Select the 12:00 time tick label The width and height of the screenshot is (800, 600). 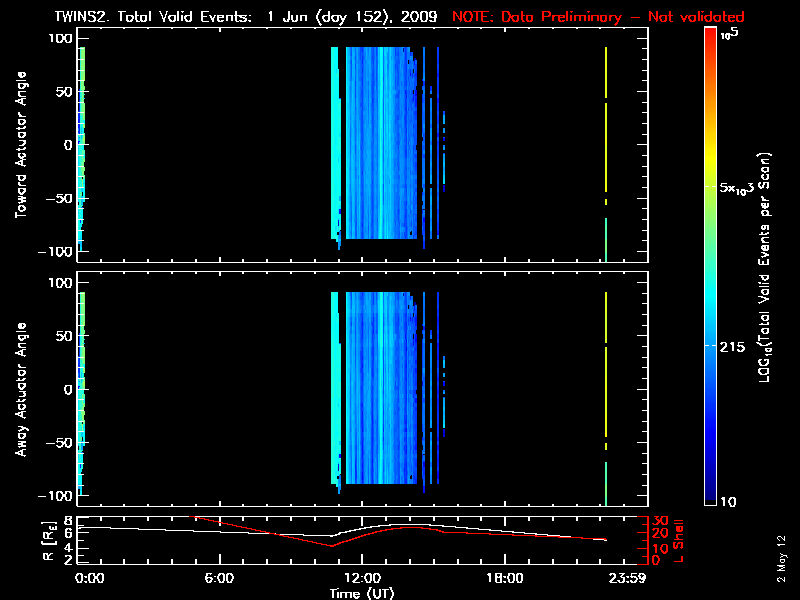point(362,578)
